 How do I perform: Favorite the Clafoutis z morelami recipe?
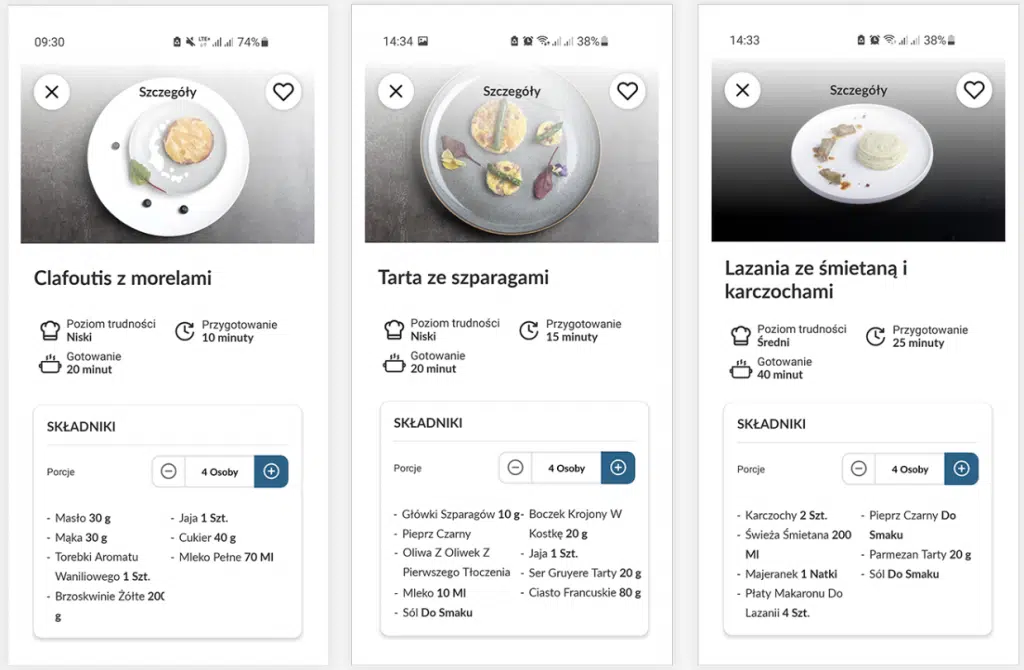[x=283, y=92]
